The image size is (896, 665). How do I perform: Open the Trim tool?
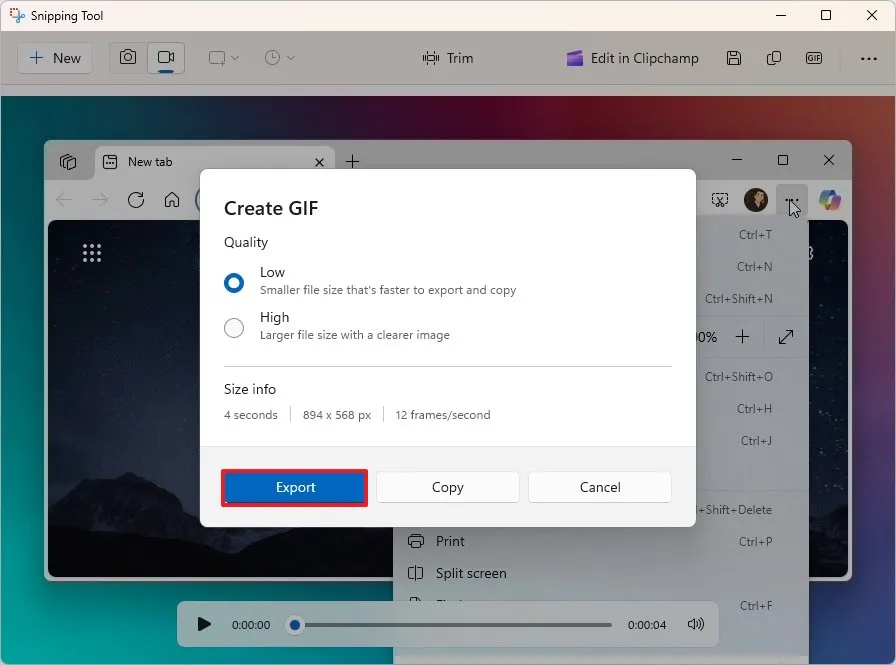click(x=448, y=58)
